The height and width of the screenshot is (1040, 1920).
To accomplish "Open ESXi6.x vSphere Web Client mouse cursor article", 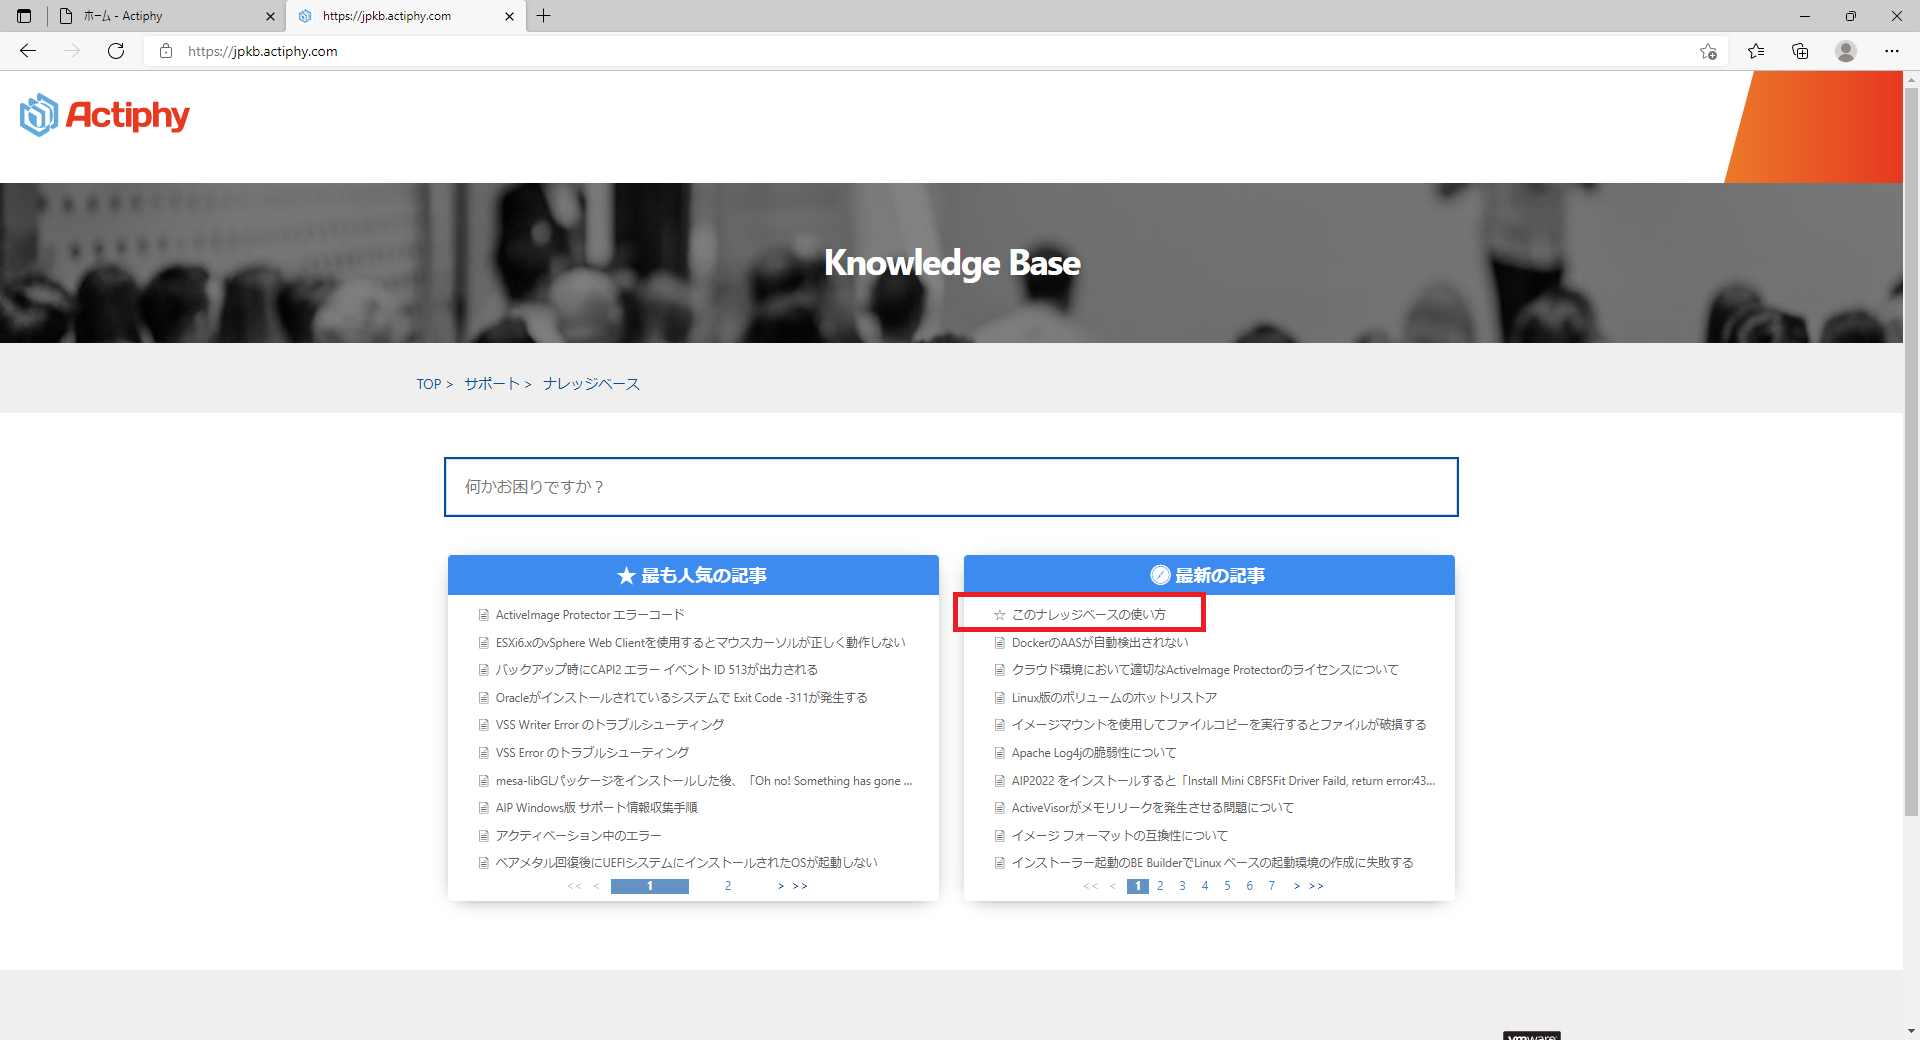I will pos(700,643).
